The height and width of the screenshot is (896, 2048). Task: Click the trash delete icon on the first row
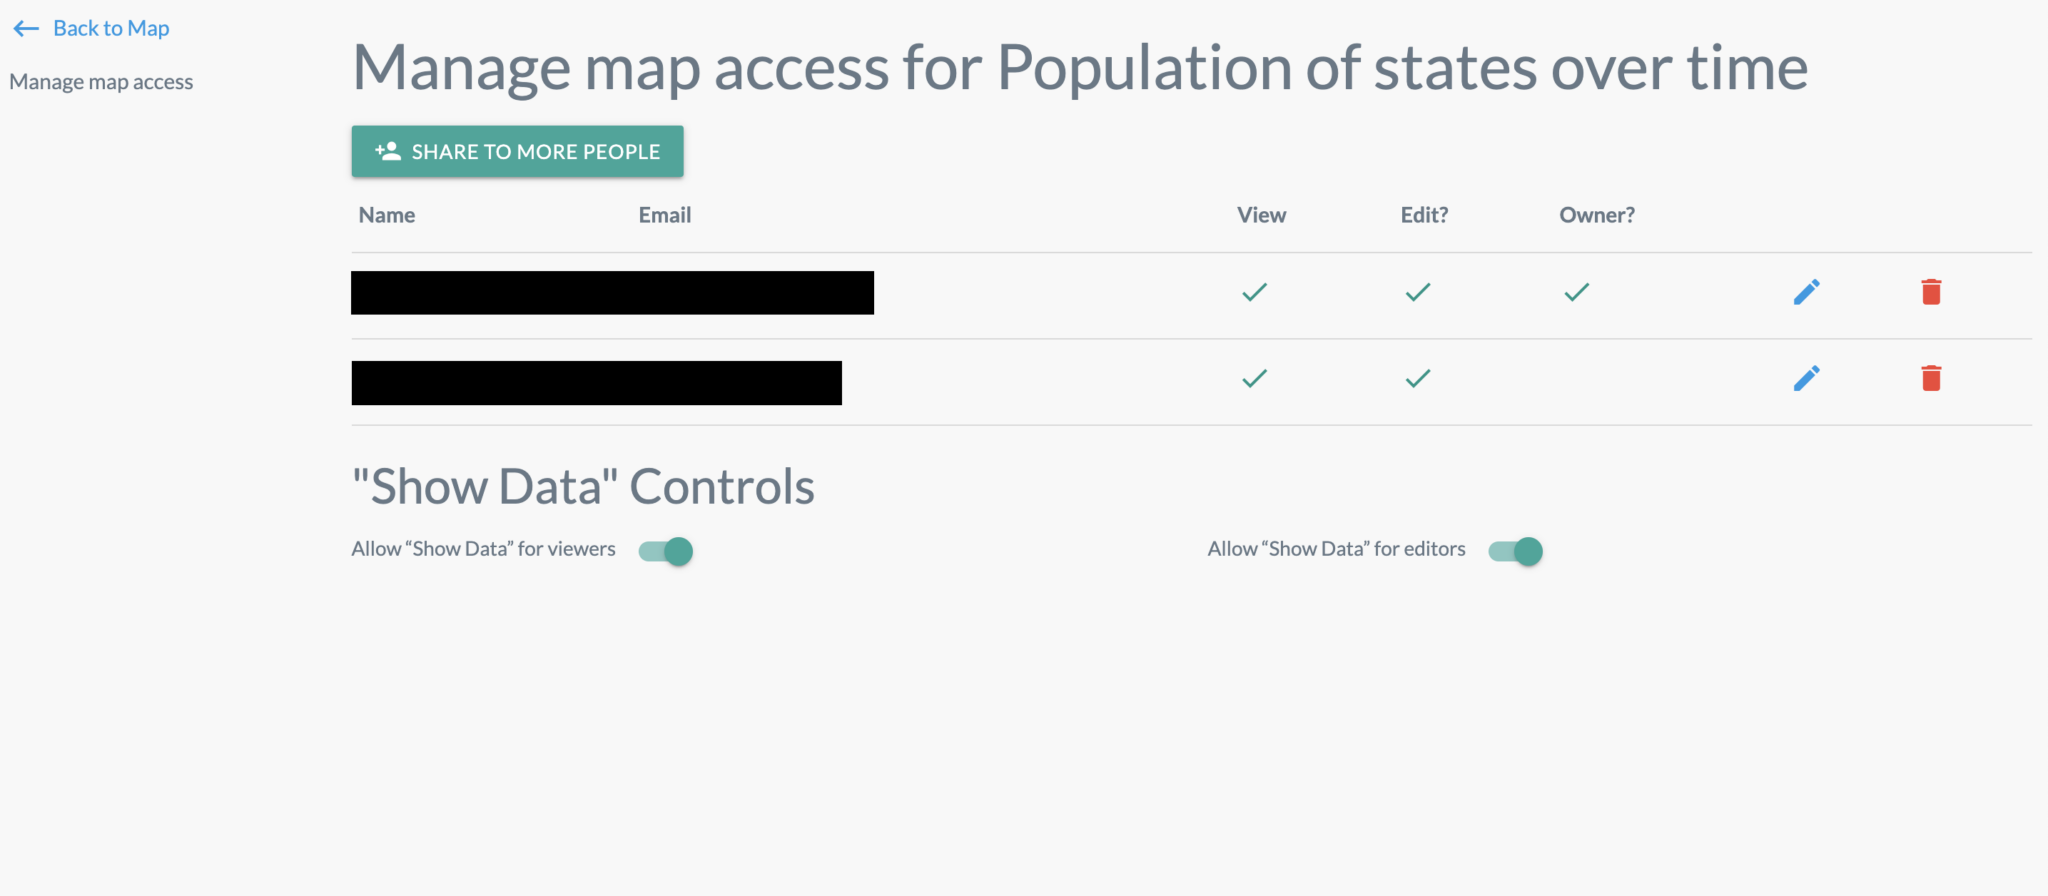point(1931,292)
